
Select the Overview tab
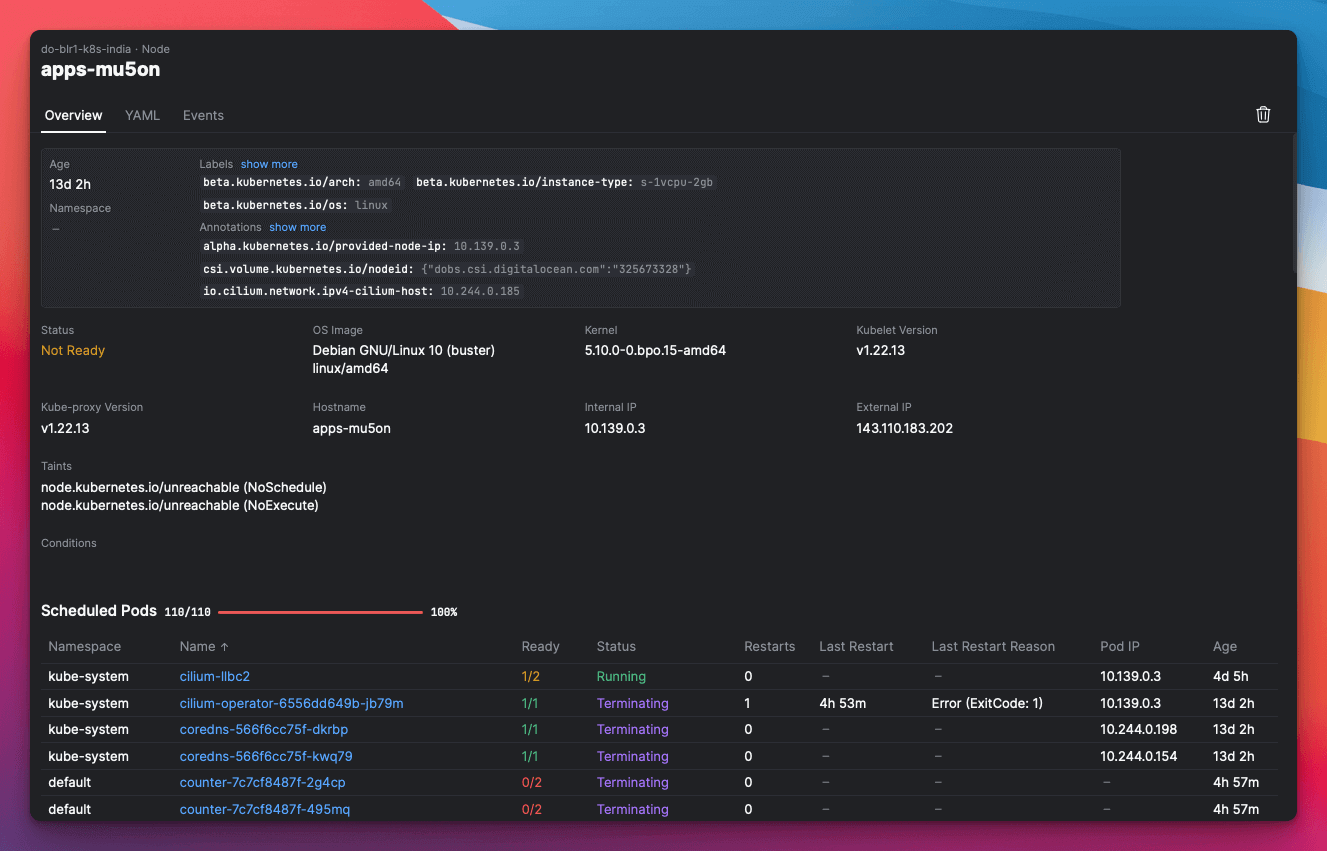click(x=73, y=115)
